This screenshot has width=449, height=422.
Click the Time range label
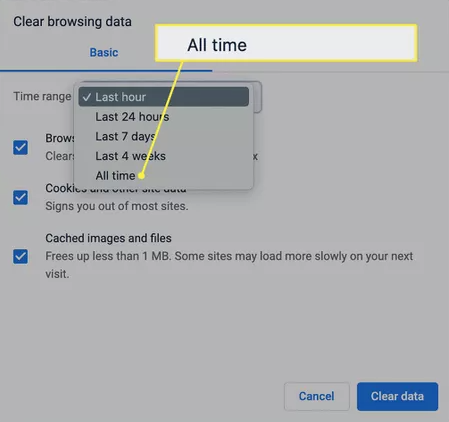click(x=42, y=96)
